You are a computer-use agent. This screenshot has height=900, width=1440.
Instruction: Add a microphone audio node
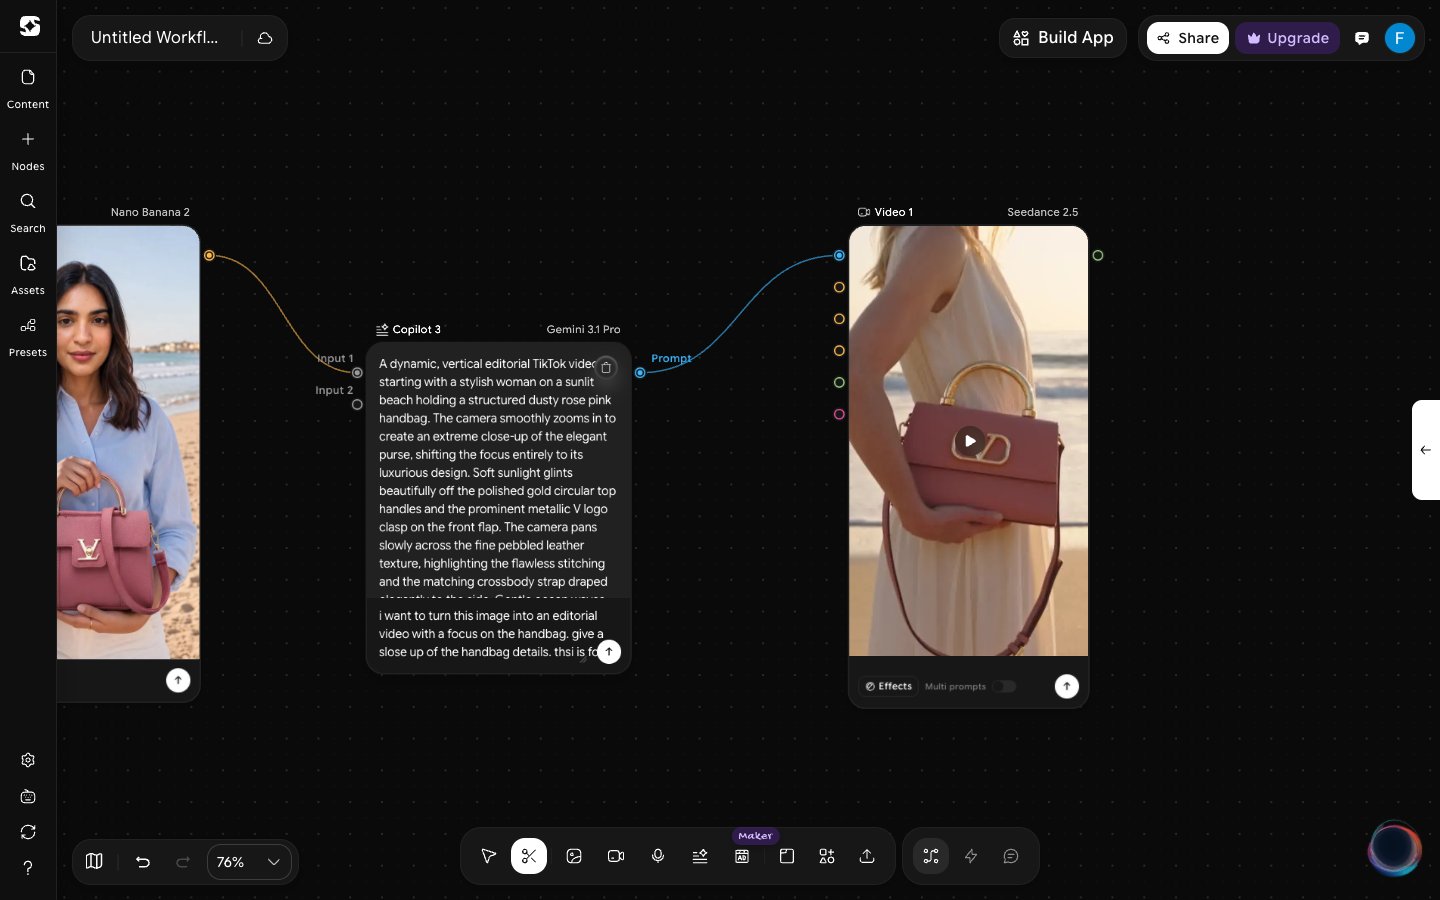(x=658, y=856)
